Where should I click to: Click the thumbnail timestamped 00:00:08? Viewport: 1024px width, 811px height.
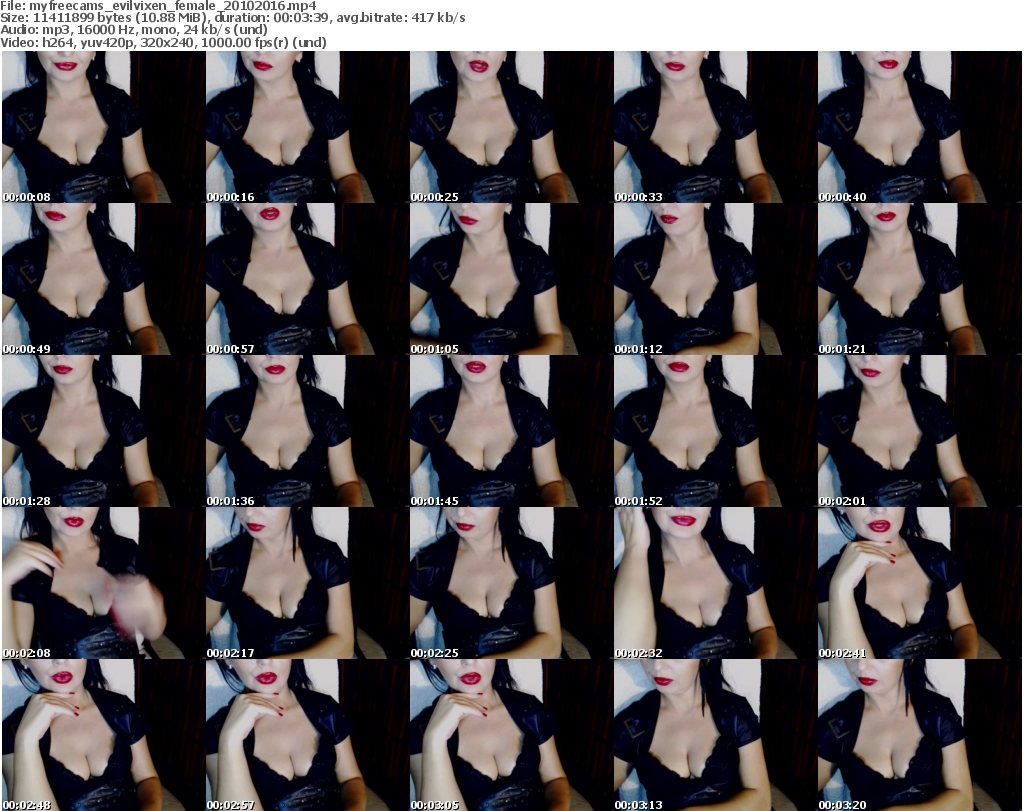[x=102, y=127]
